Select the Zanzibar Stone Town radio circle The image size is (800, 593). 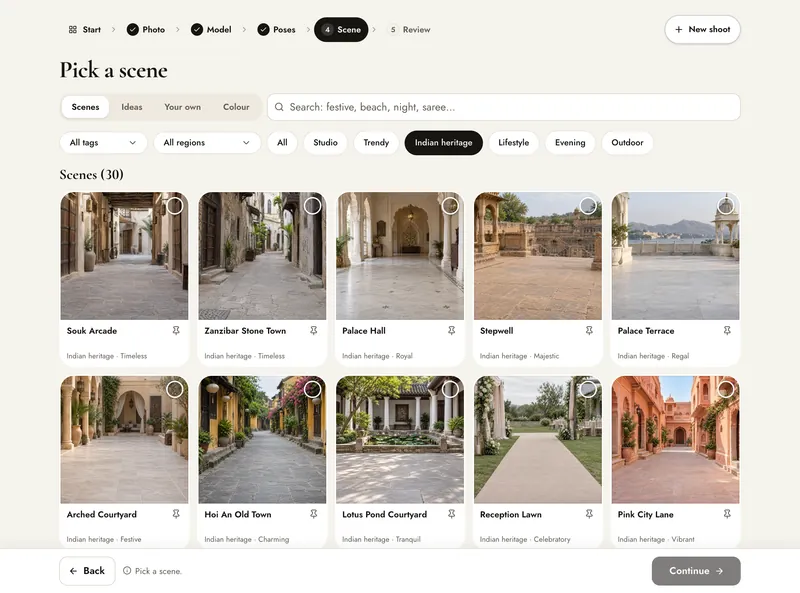click(312, 206)
